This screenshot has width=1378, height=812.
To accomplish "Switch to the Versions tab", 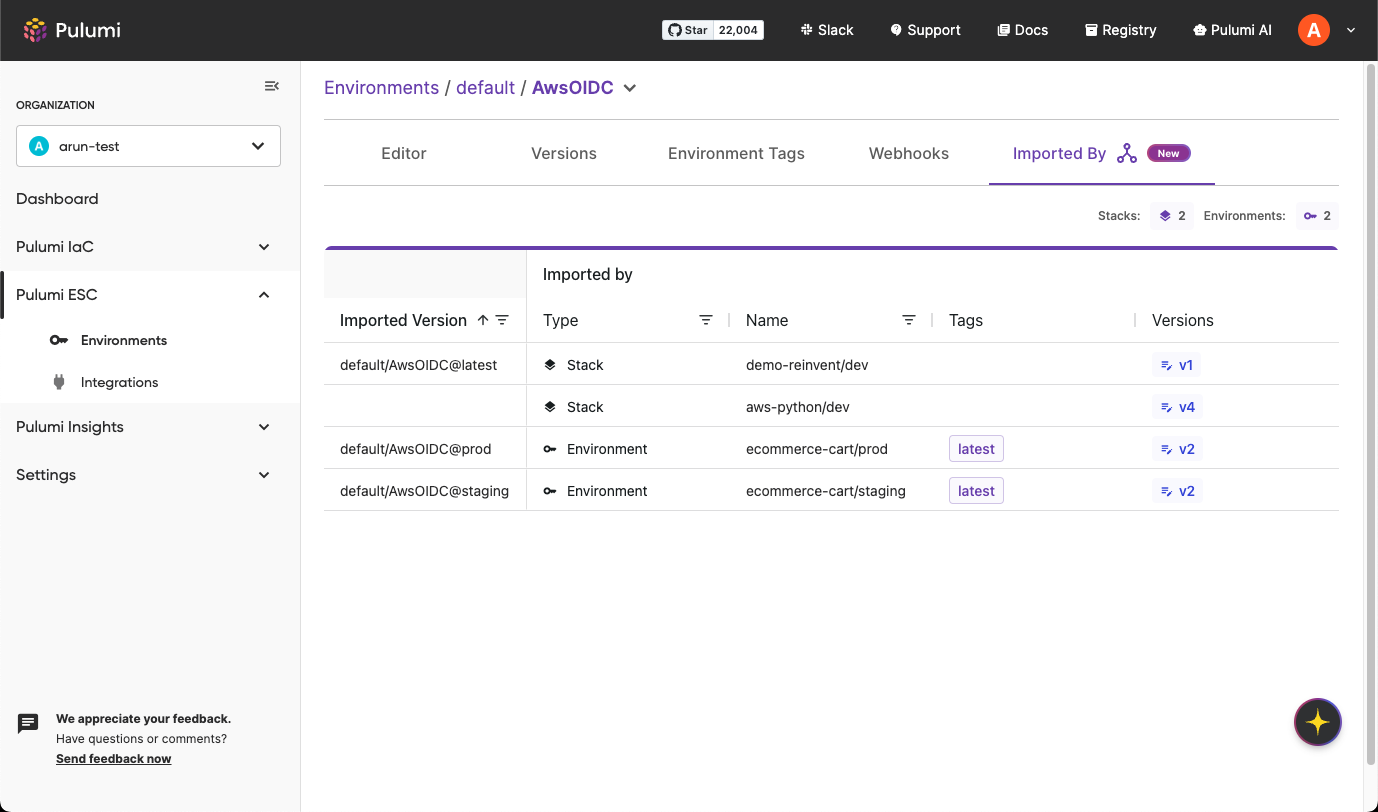I will point(564,153).
